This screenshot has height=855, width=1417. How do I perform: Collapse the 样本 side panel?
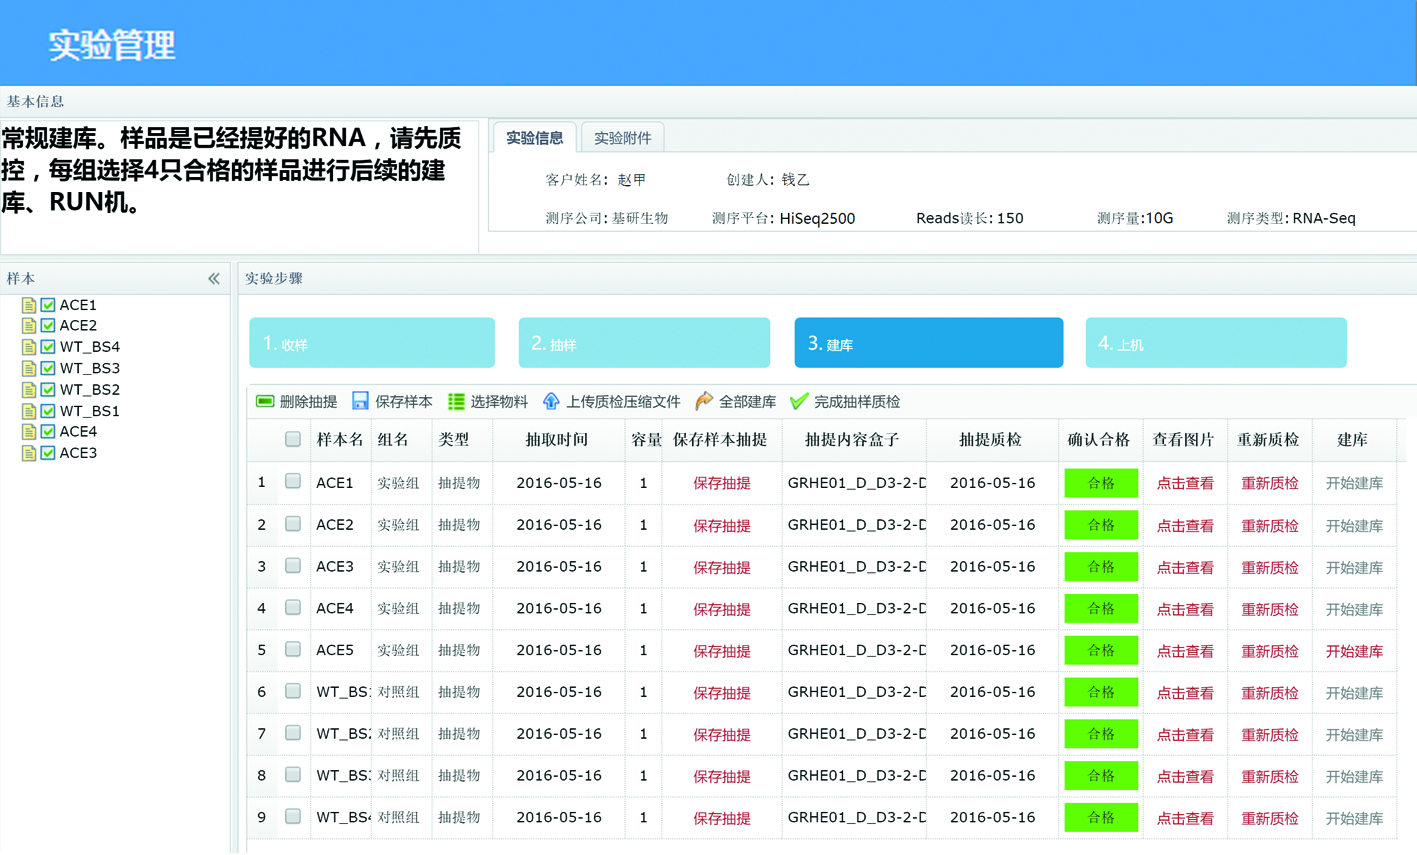(214, 279)
